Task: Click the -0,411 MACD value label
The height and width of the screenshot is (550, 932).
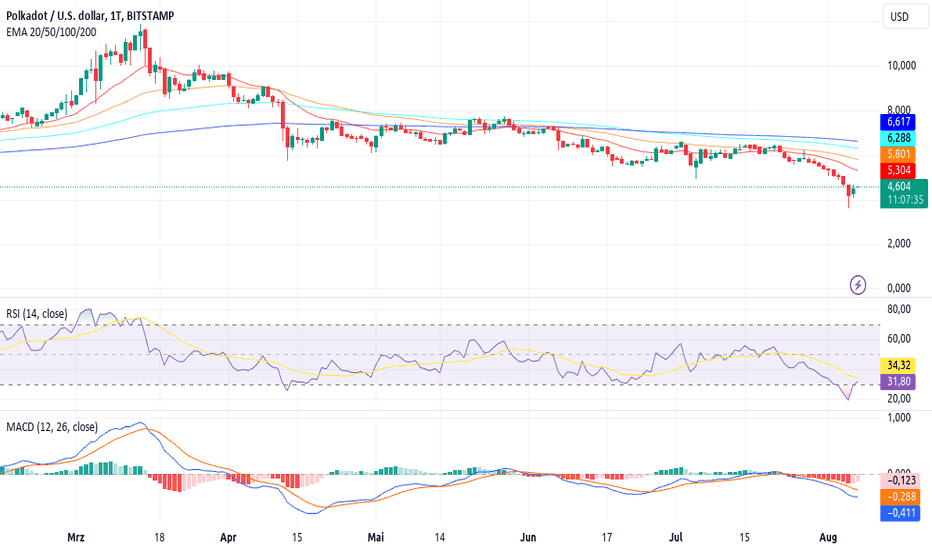Action: coord(900,512)
